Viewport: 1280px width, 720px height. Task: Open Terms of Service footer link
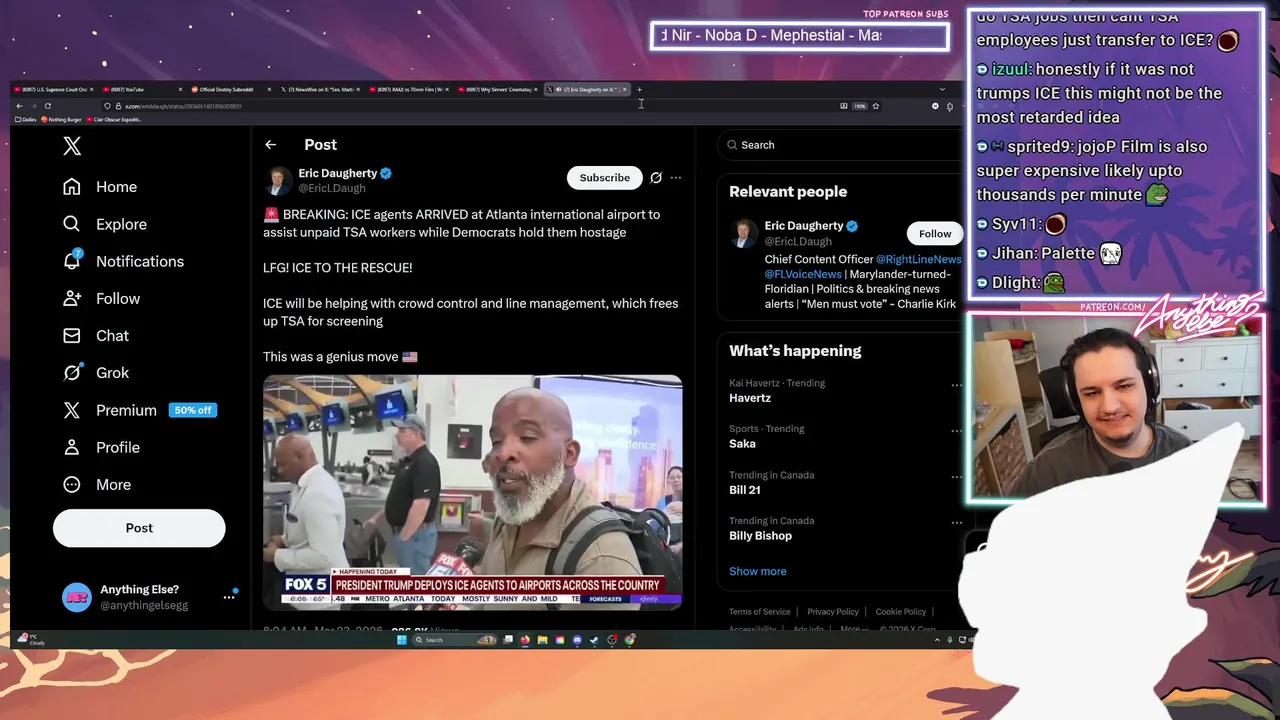[759, 612]
